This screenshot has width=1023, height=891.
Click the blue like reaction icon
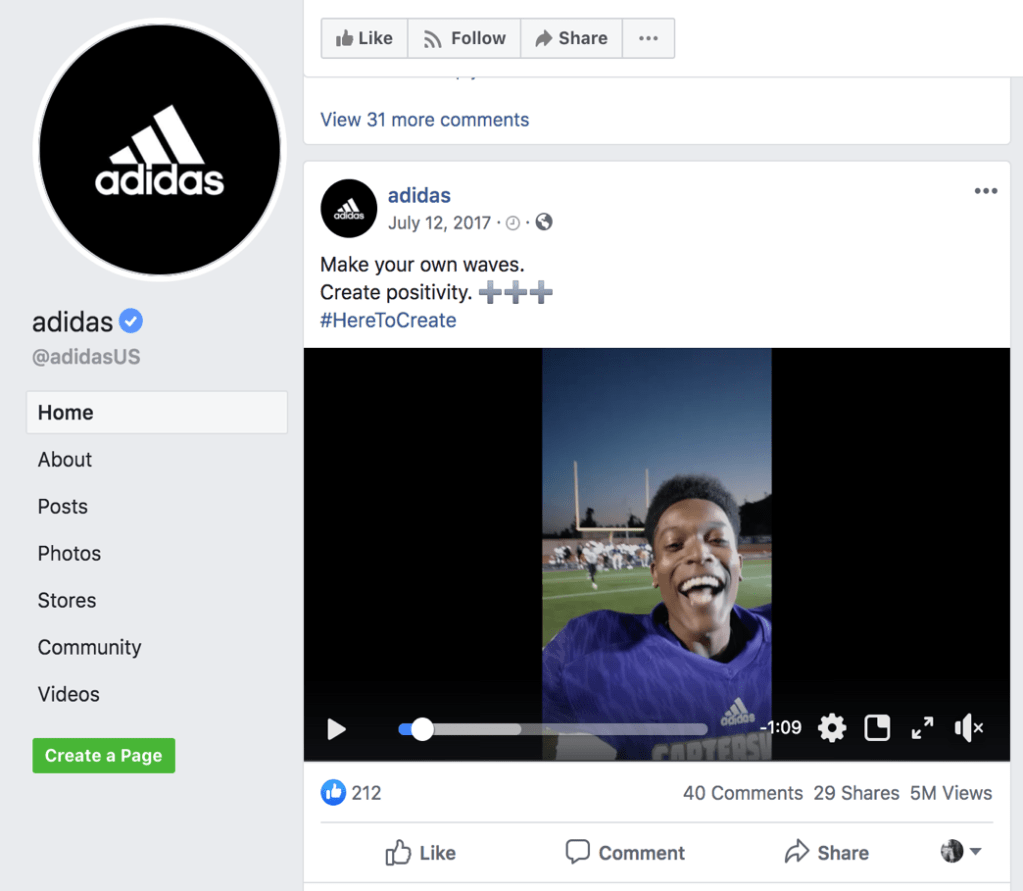click(333, 793)
